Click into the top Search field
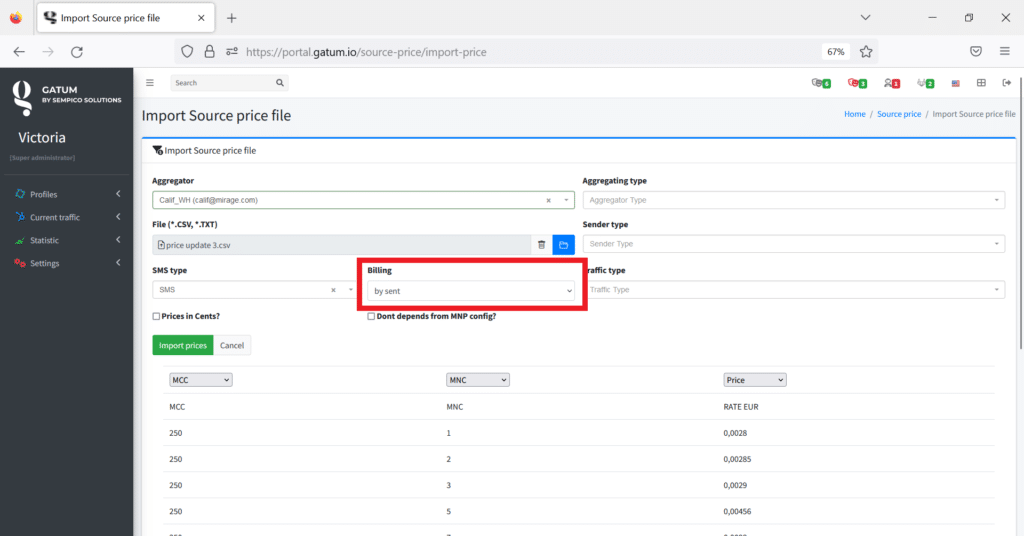This screenshot has width=1024, height=536. 222,83
